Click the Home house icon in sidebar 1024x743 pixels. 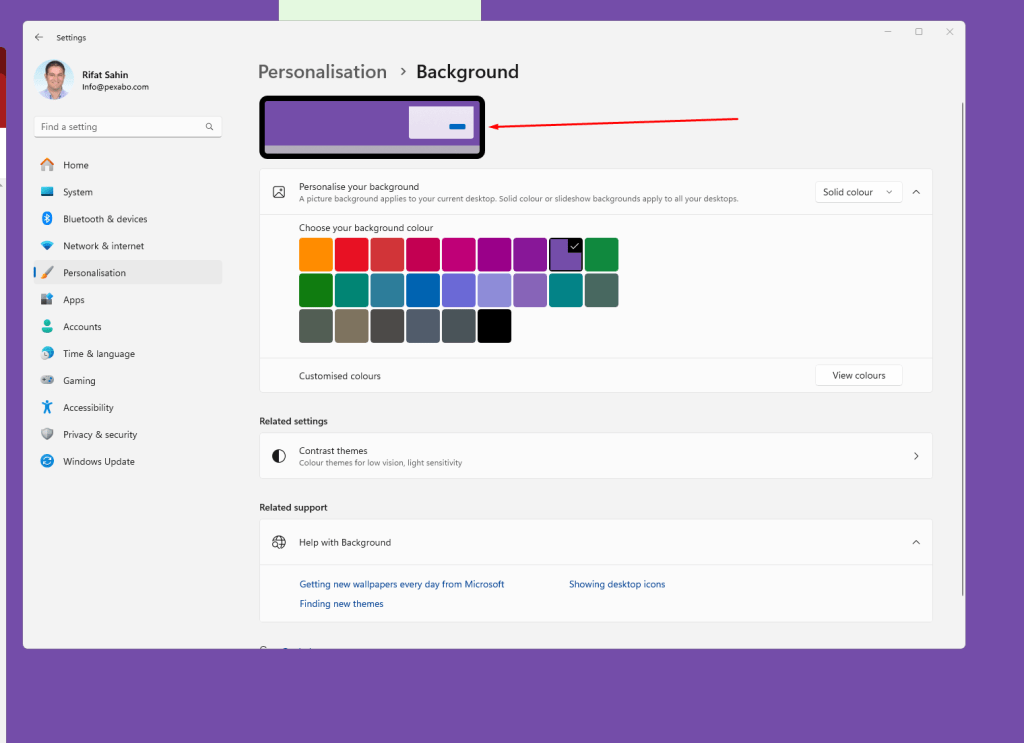point(47,165)
